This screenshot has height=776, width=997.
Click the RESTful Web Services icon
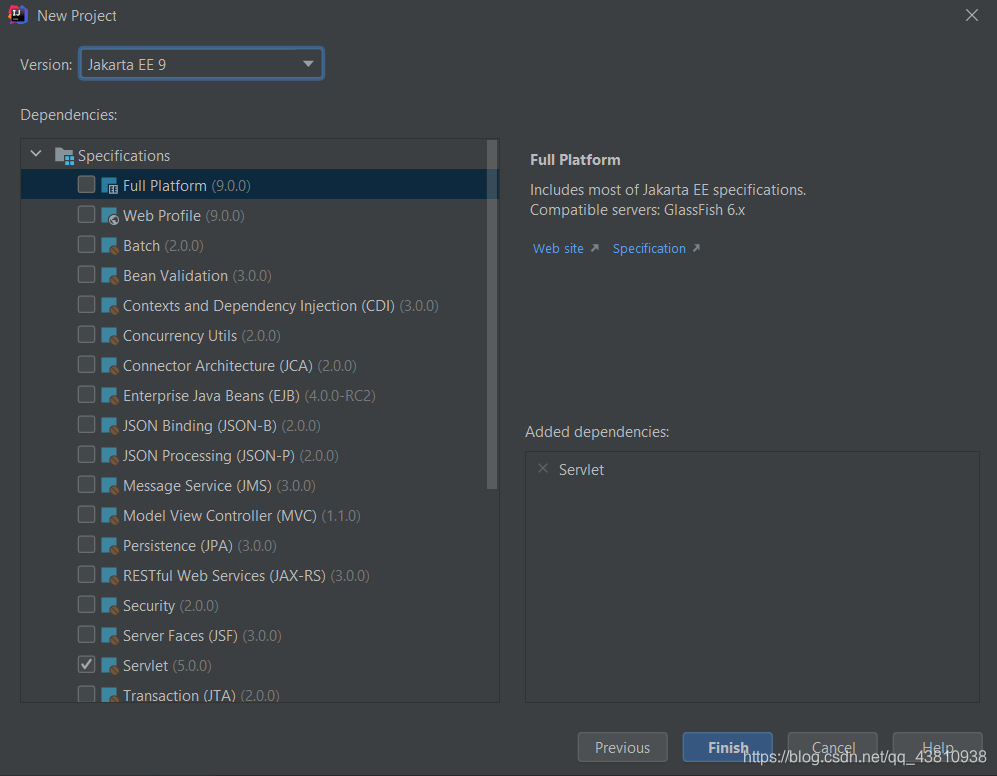point(109,576)
